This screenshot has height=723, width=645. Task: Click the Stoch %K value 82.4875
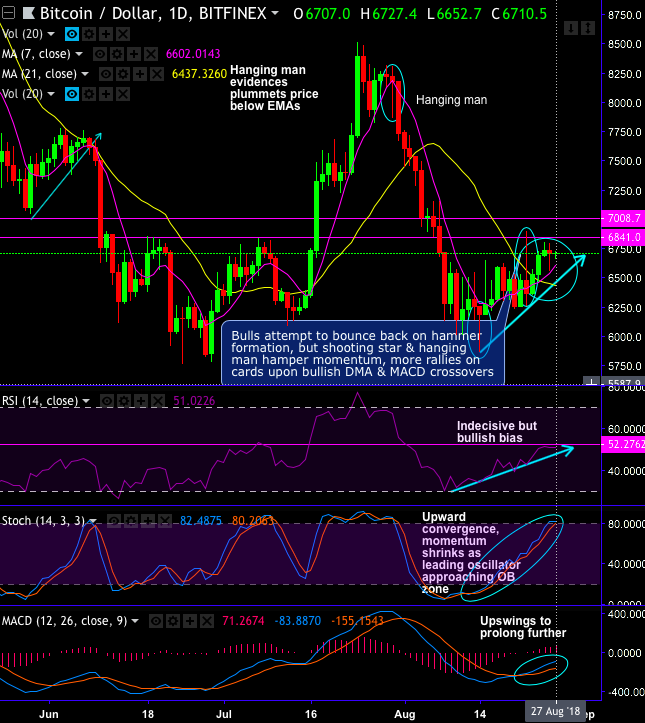(201, 521)
